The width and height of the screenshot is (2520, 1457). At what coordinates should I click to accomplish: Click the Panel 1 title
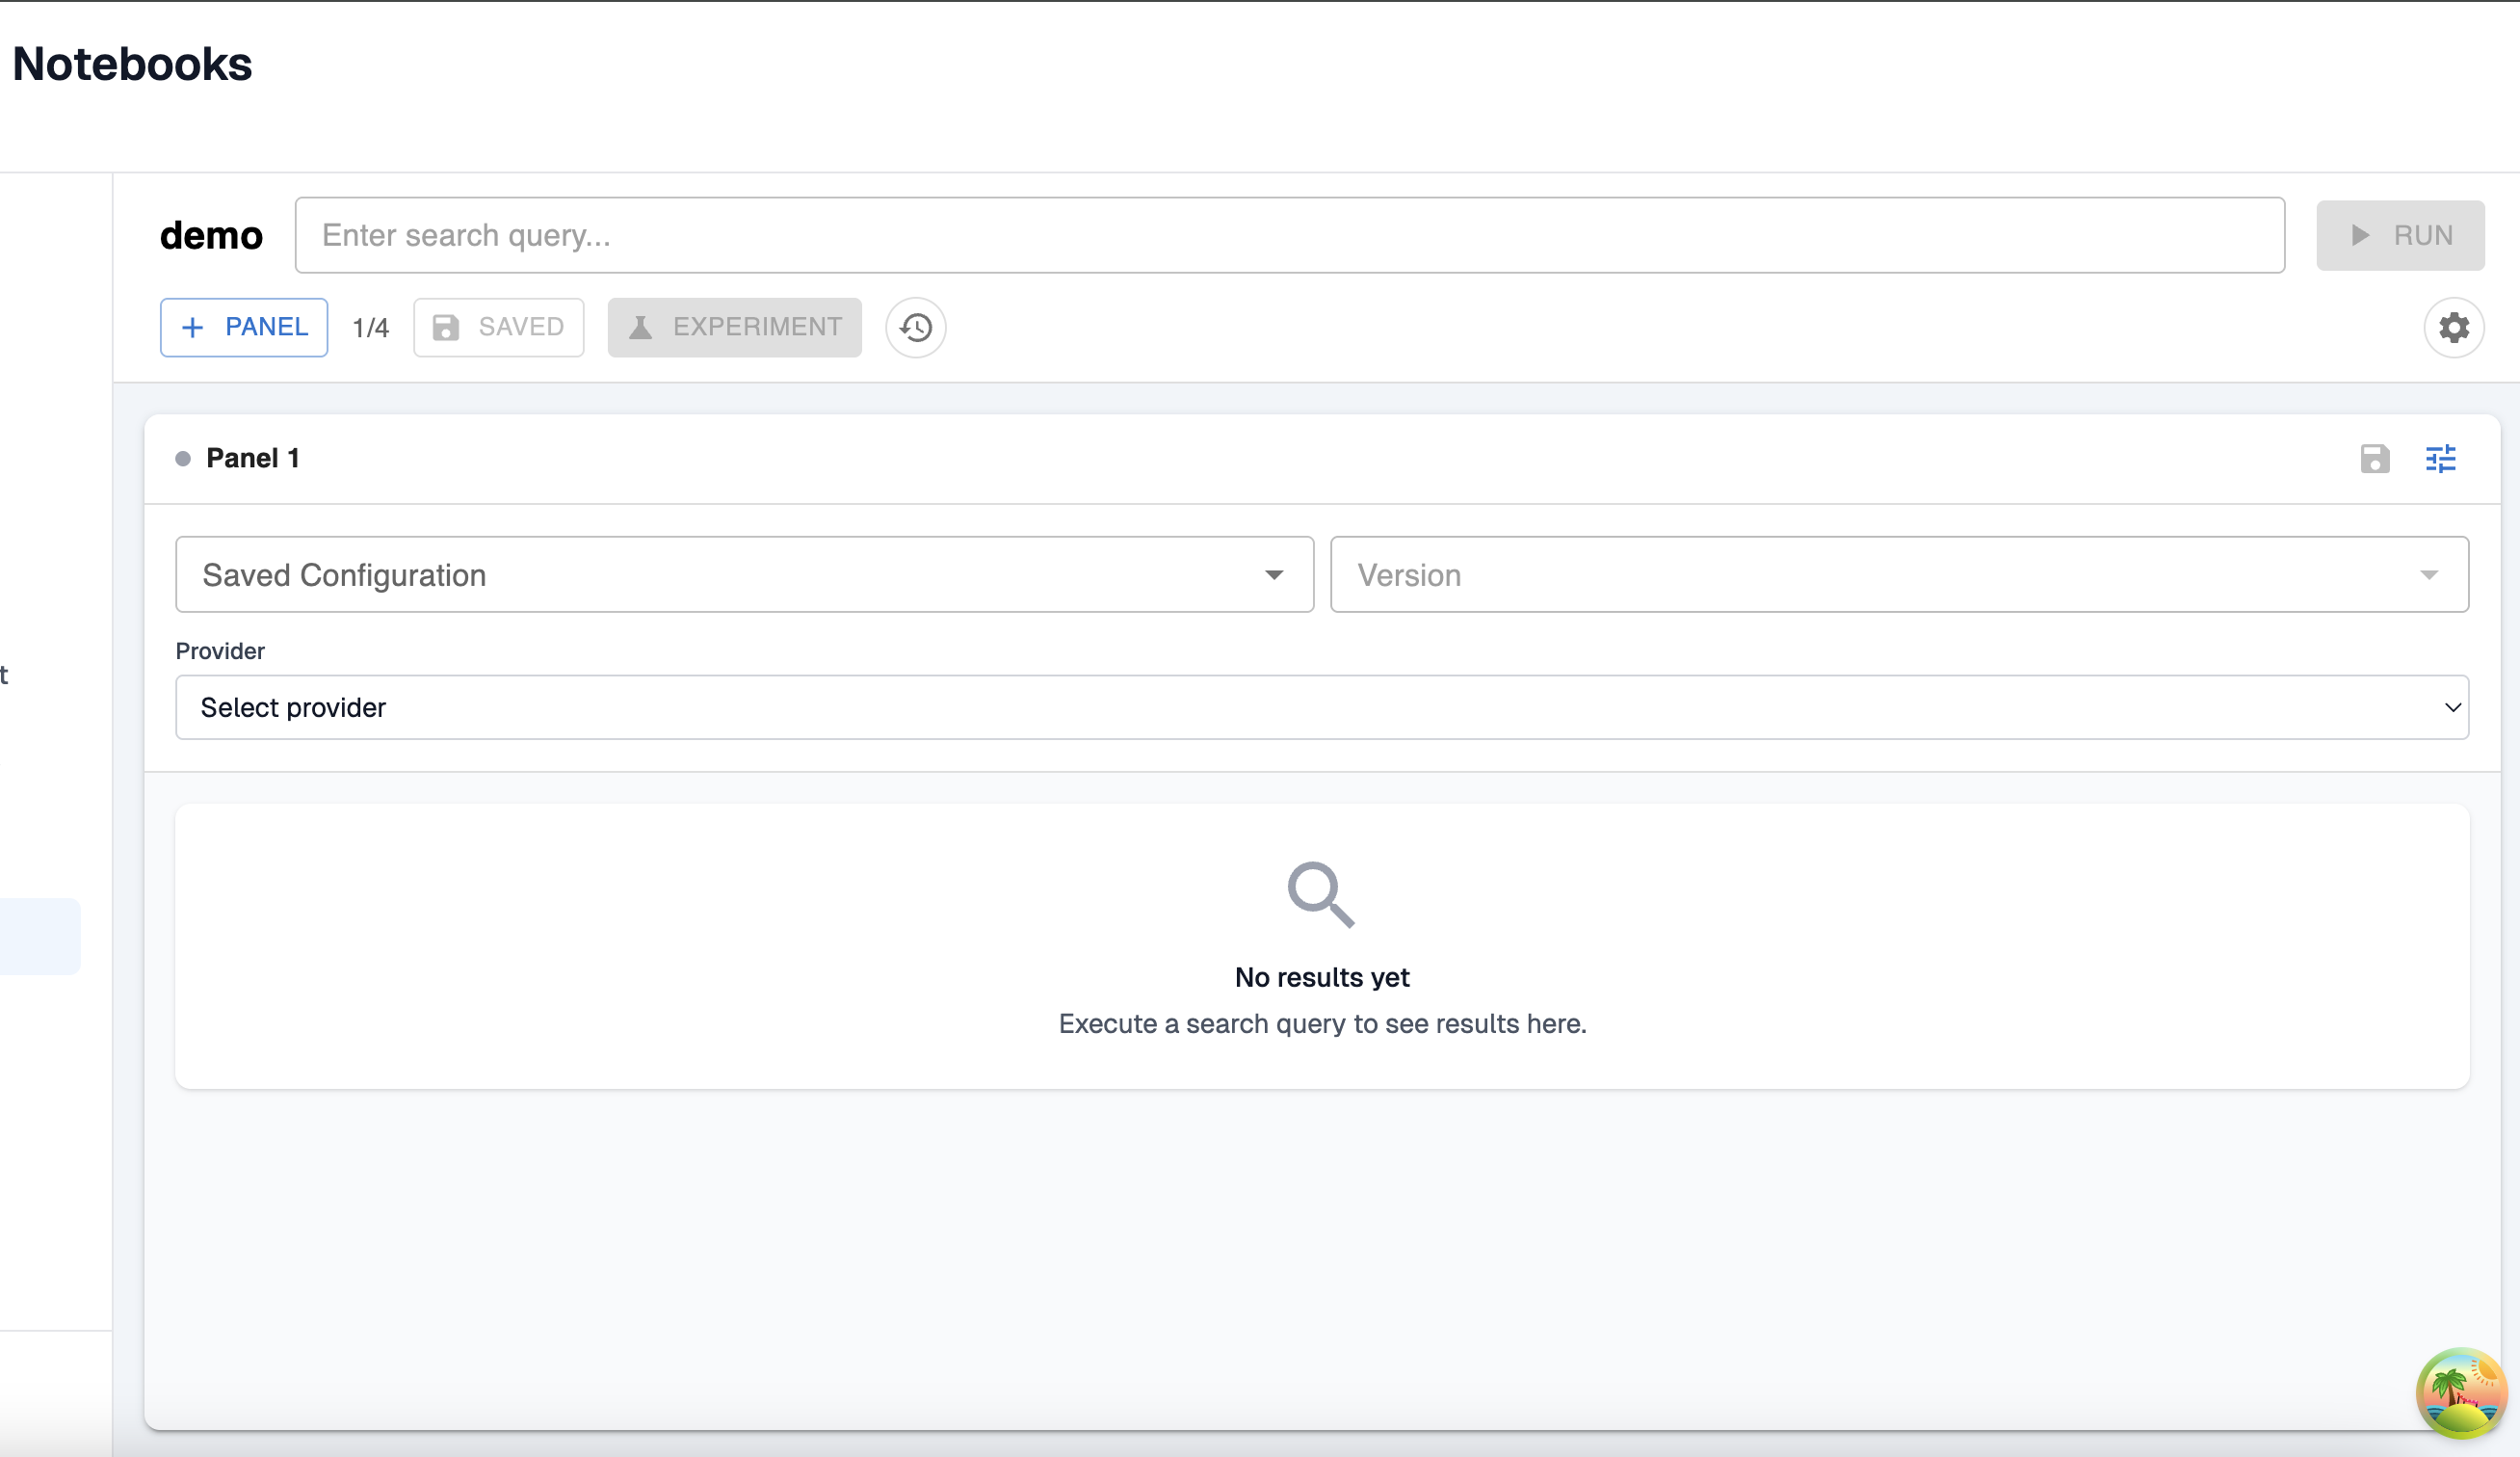coord(252,459)
